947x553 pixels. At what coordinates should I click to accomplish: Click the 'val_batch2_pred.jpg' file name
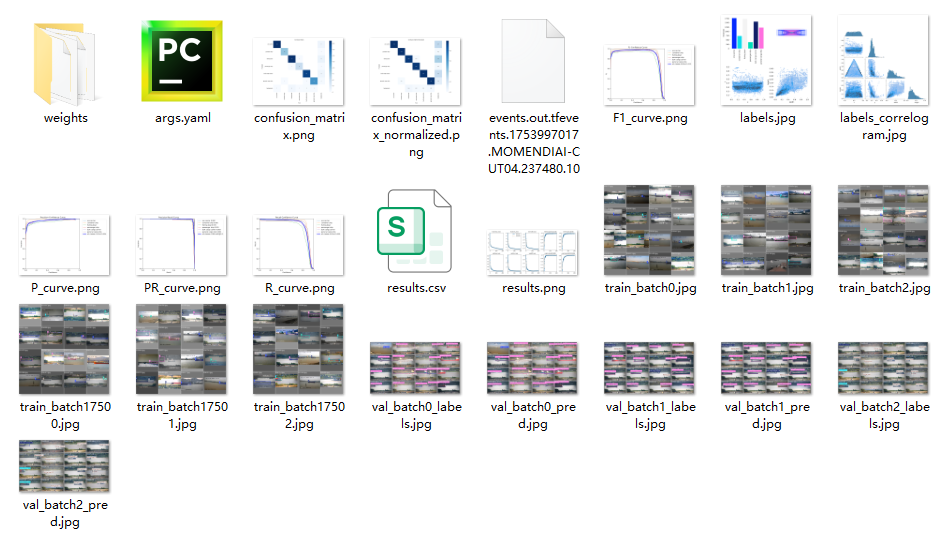coord(65,513)
